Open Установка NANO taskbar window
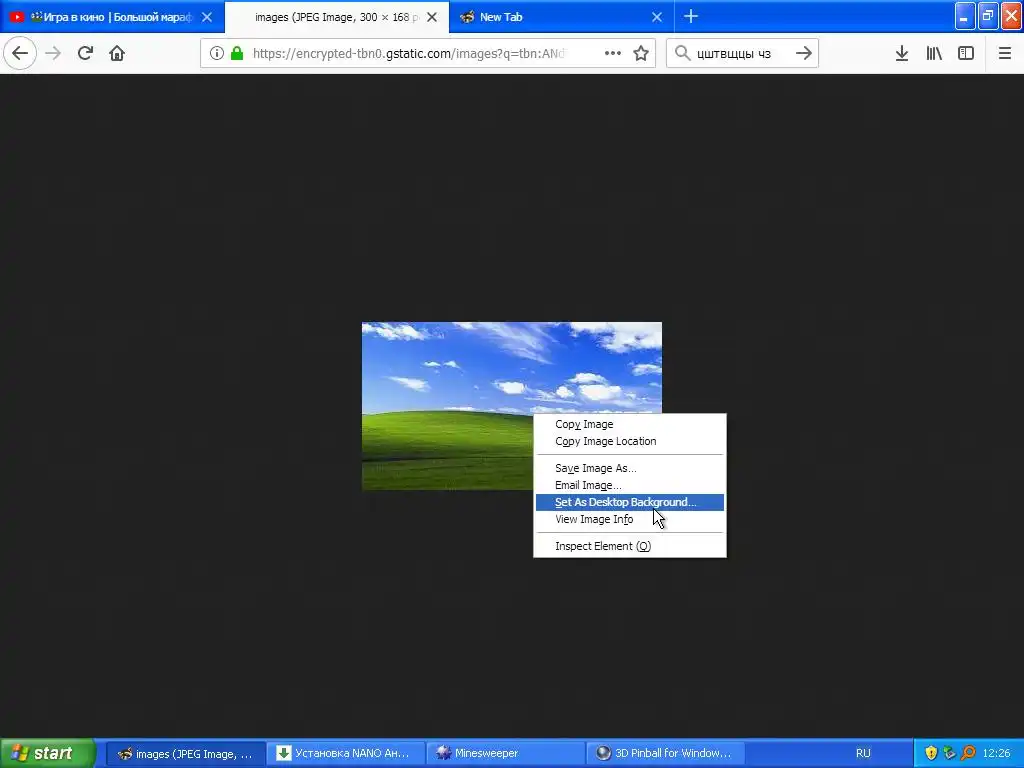 [345, 754]
